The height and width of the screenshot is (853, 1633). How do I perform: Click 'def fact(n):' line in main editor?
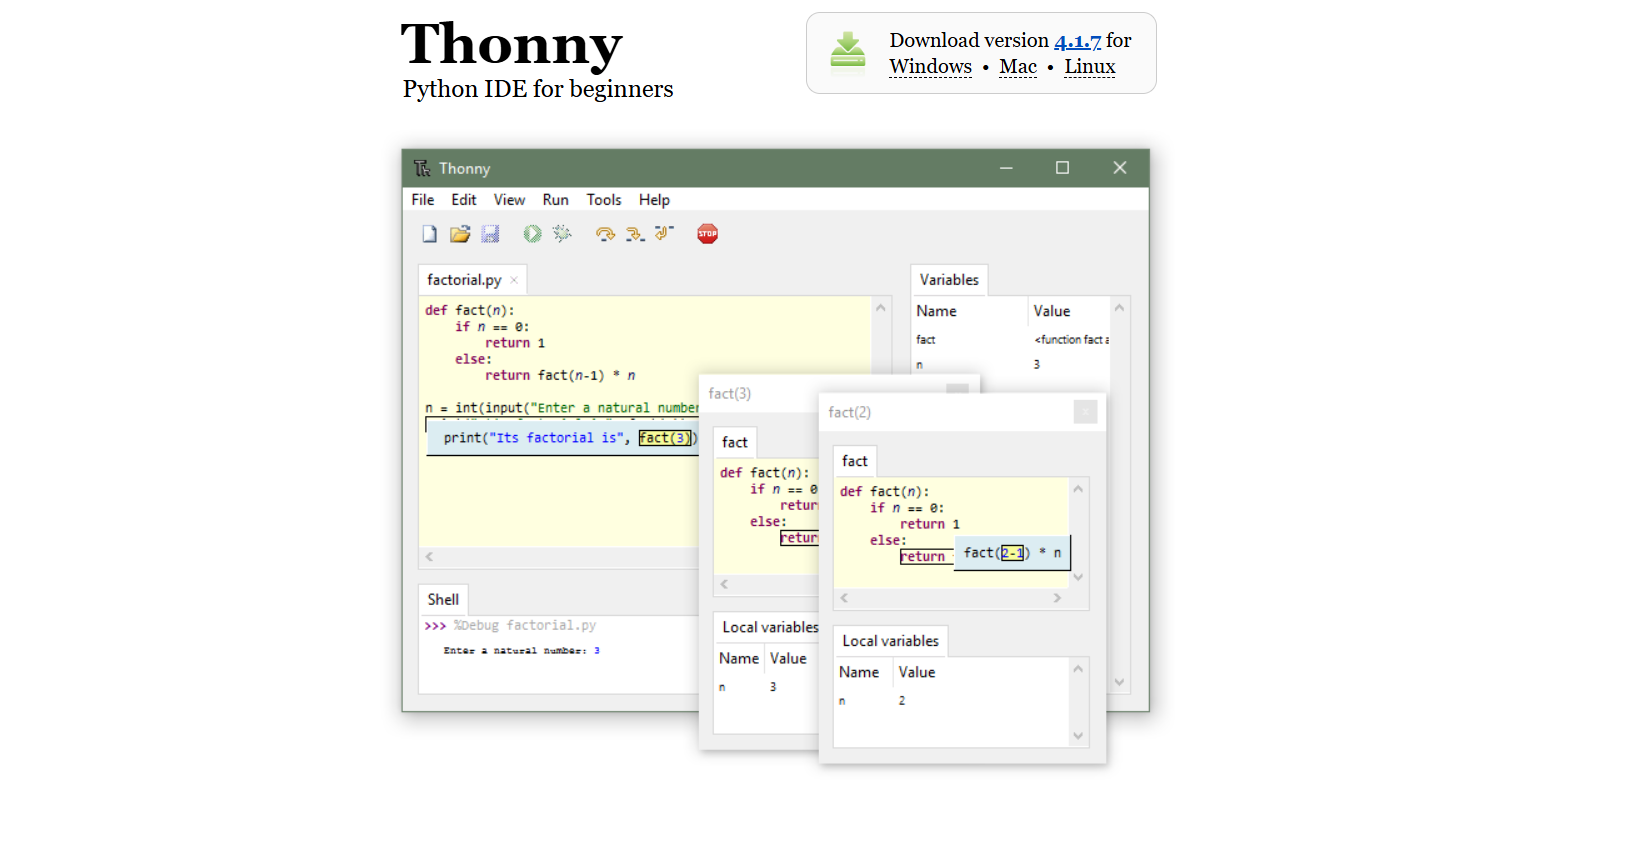pos(469,311)
